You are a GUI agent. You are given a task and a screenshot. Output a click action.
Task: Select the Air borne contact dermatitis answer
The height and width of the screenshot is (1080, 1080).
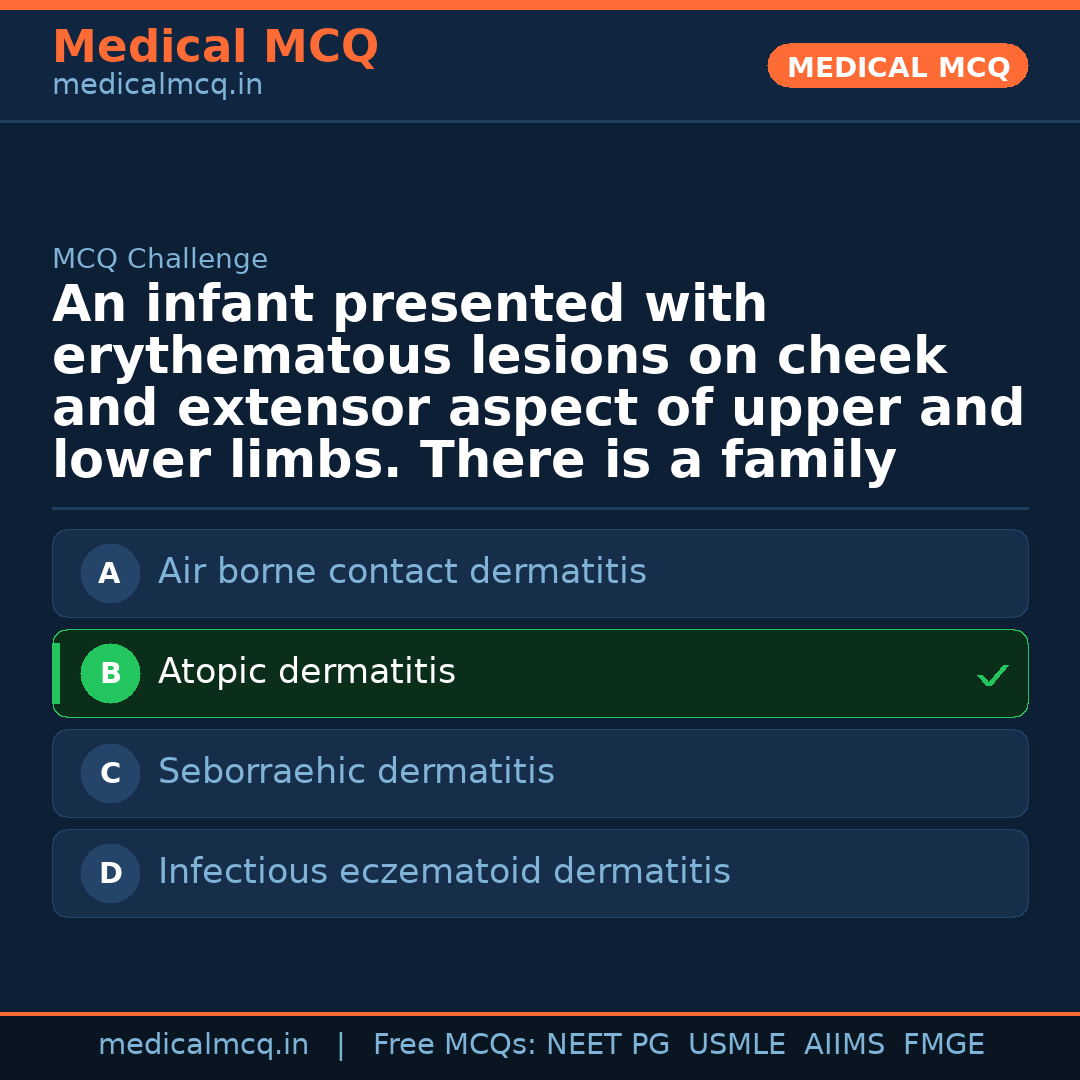(402, 572)
